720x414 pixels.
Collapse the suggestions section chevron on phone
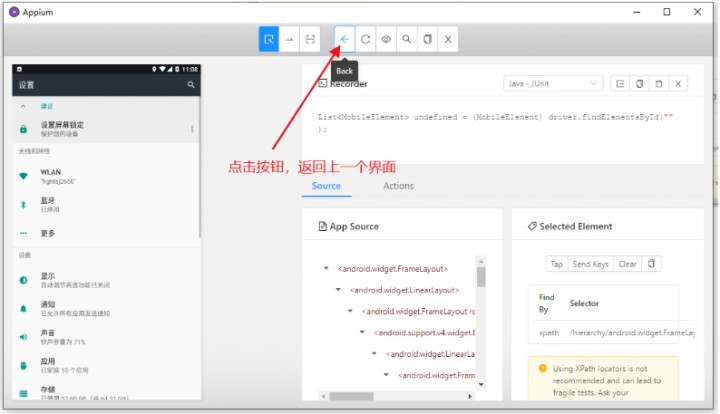pyautogui.click(x=23, y=106)
